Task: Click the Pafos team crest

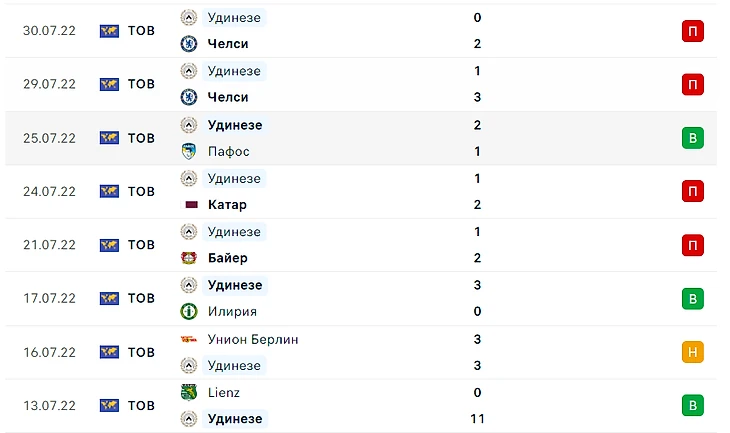Action: coord(188,151)
